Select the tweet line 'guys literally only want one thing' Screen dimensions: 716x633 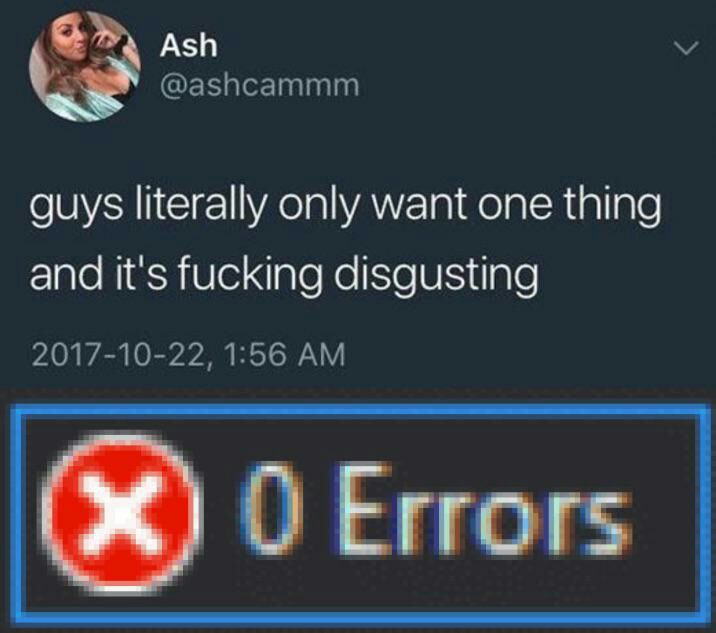click(345, 206)
